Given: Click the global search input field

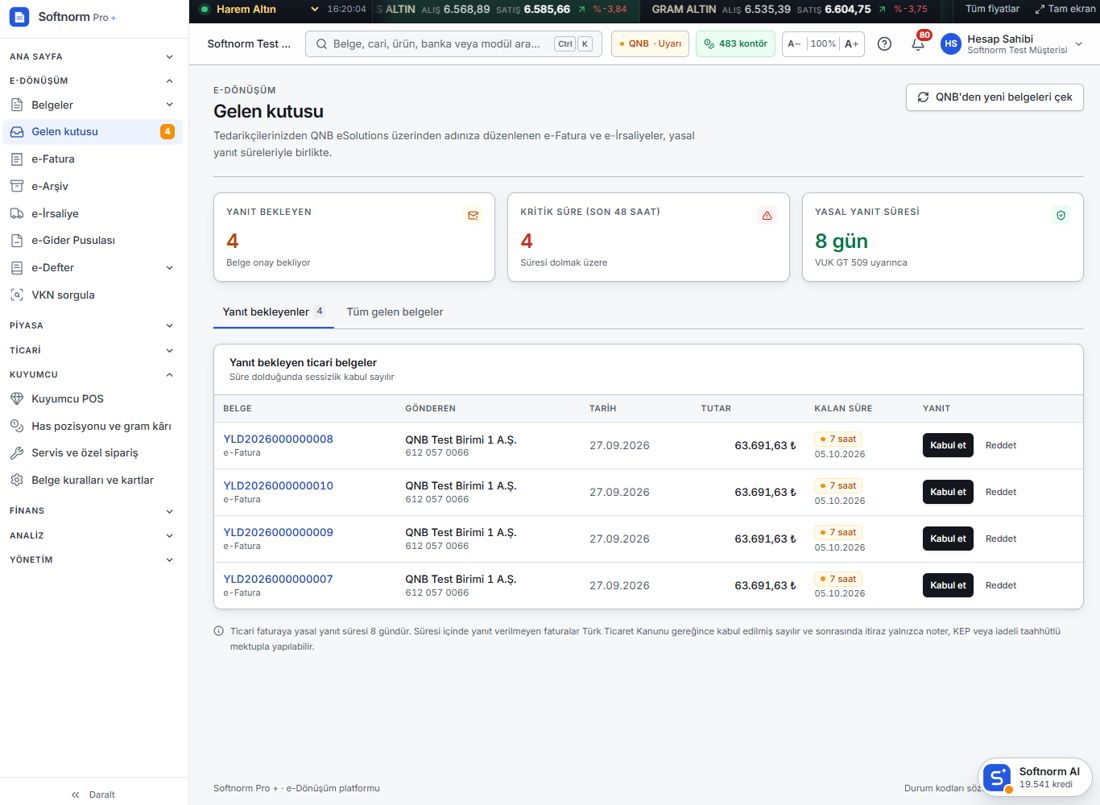Looking at the screenshot, I should [x=453, y=44].
